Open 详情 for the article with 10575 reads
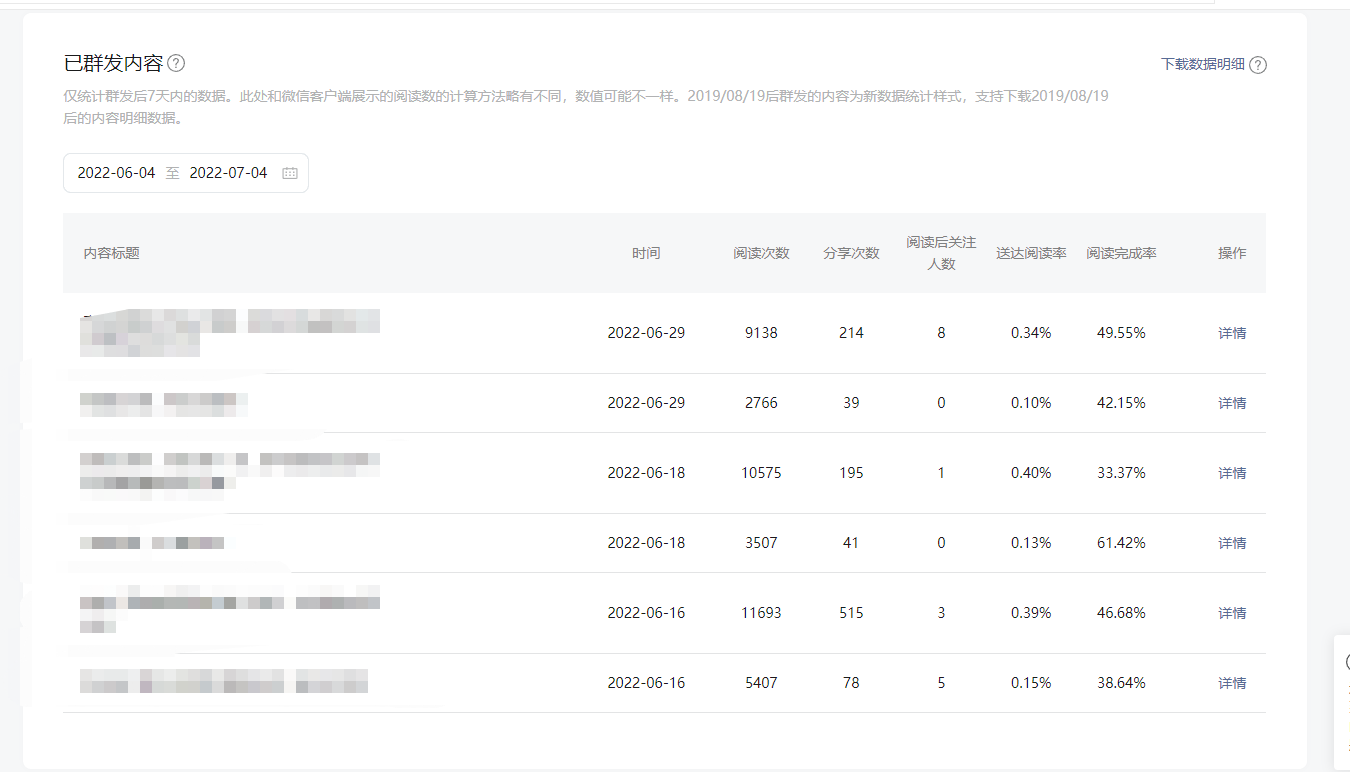The height and width of the screenshot is (772, 1350). click(1232, 473)
